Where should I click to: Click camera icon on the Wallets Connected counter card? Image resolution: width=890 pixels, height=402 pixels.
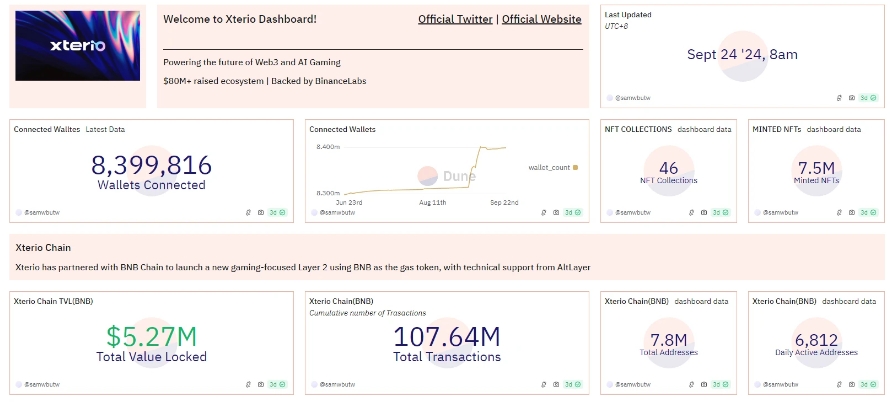coord(261,212)
